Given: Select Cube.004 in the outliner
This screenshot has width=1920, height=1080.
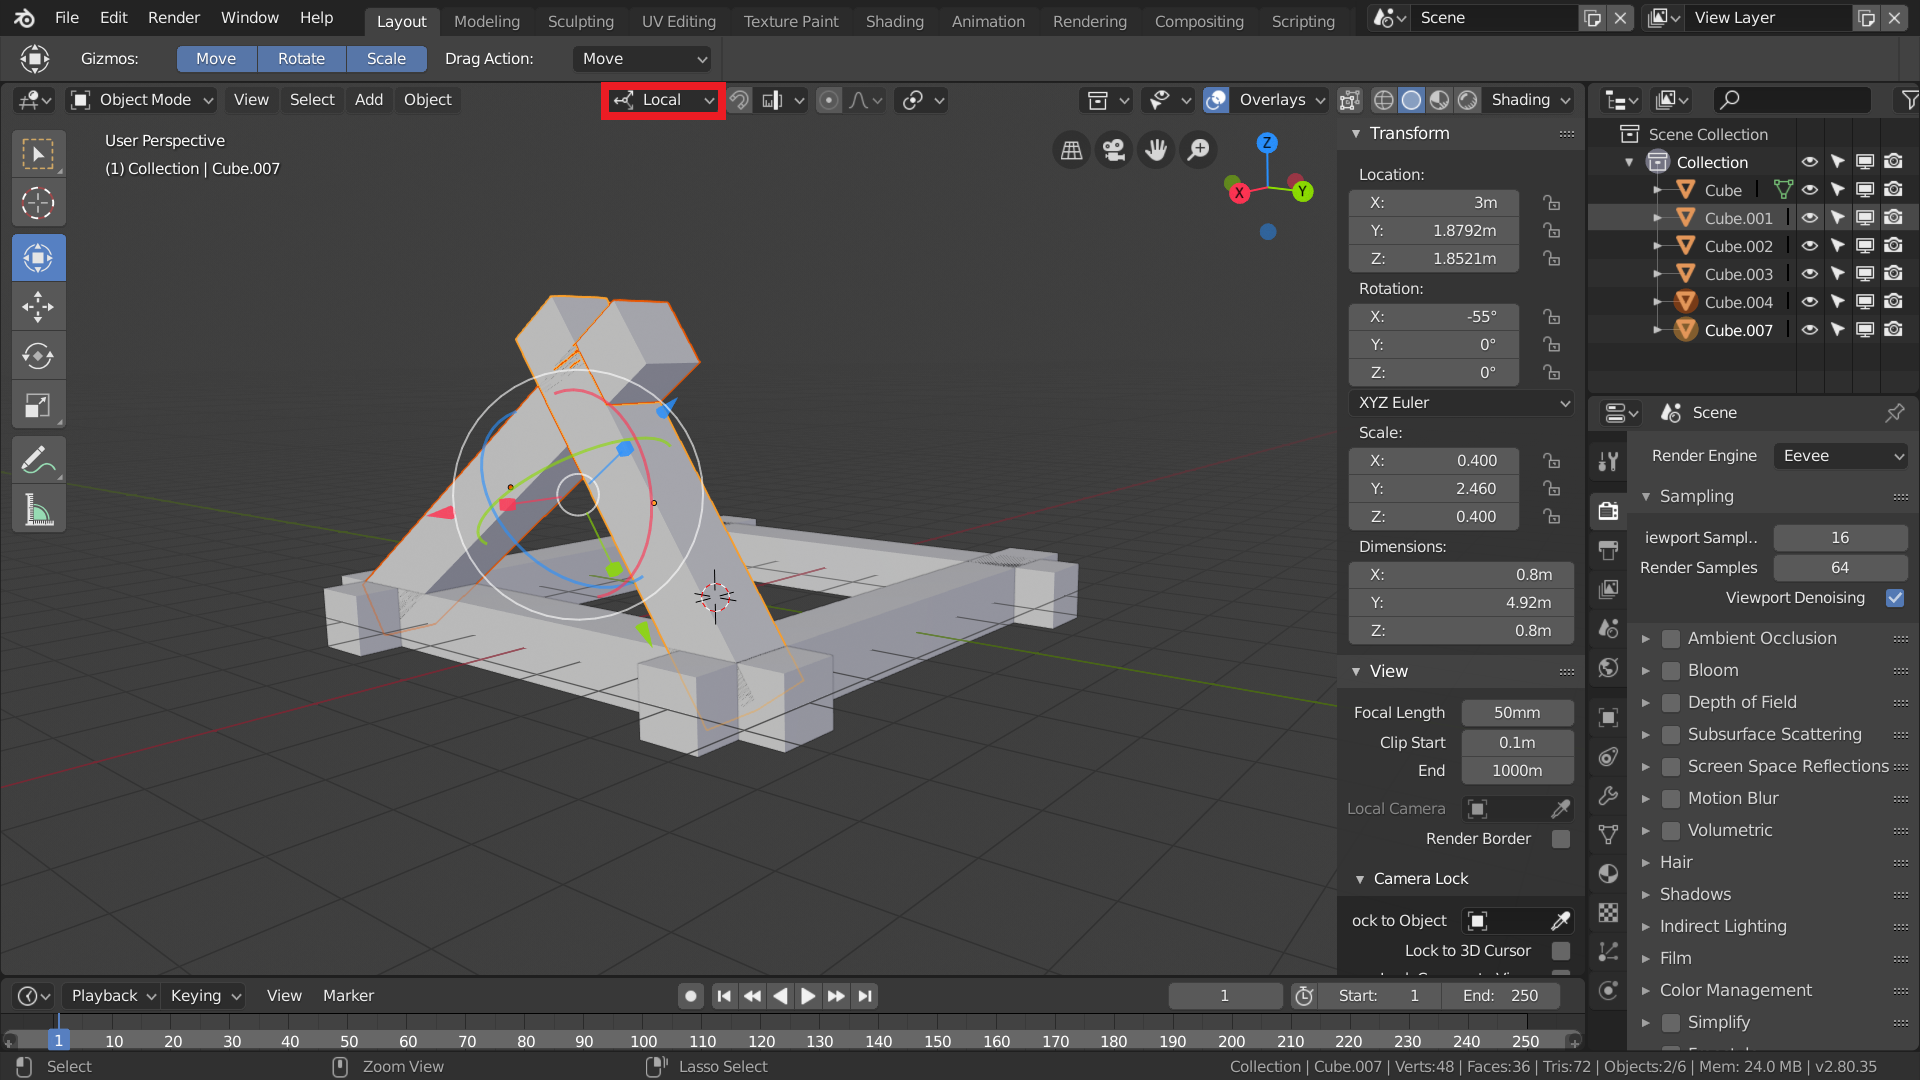Looking at the screenshot, I should tap(1738, 302).
